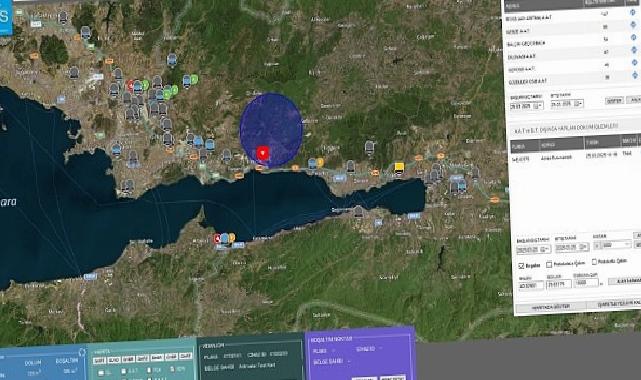The width and height of the screenshot is (641, 380).
Task: Click the locate icon in the top row of the right panel list
Action: [633, 13]
